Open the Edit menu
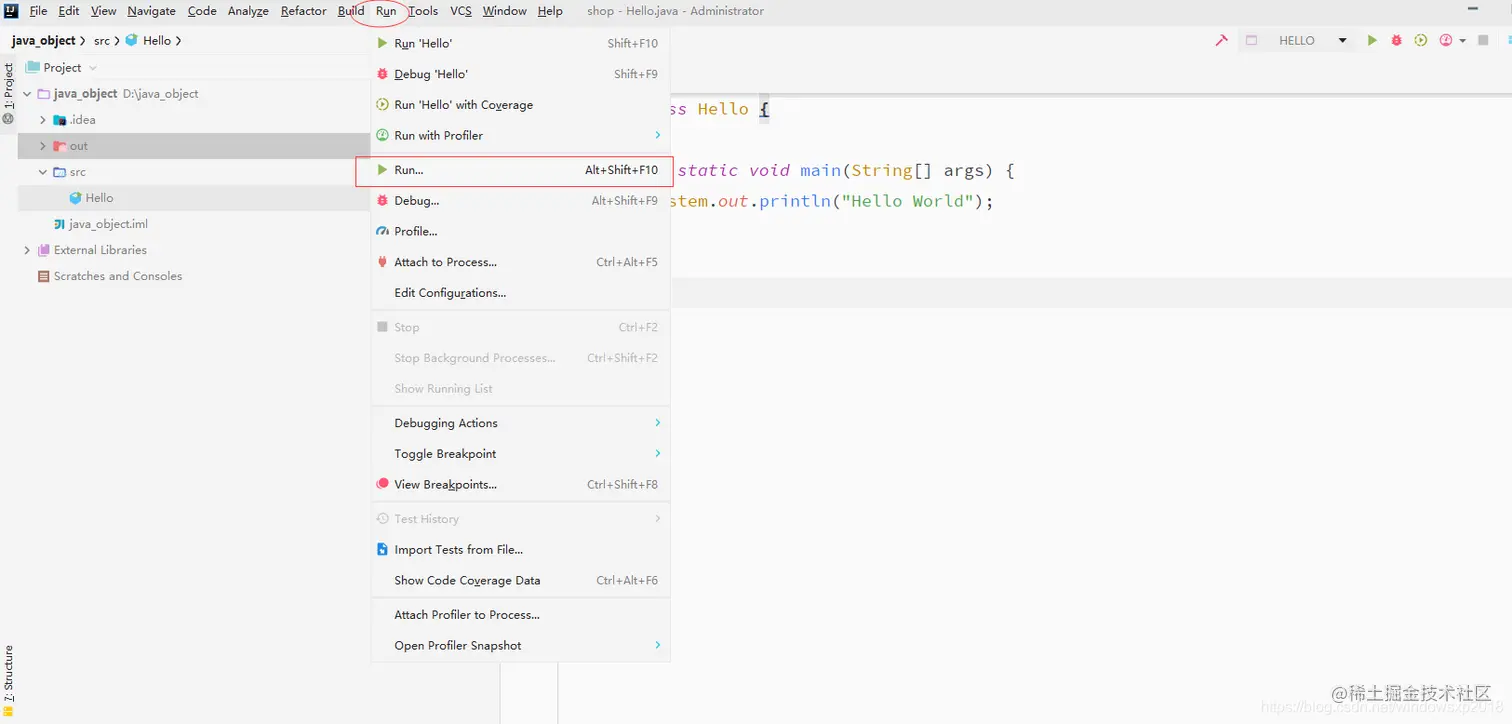This screenshot has height=724, width=1512. pyautogui.click(x=69, y=11)
